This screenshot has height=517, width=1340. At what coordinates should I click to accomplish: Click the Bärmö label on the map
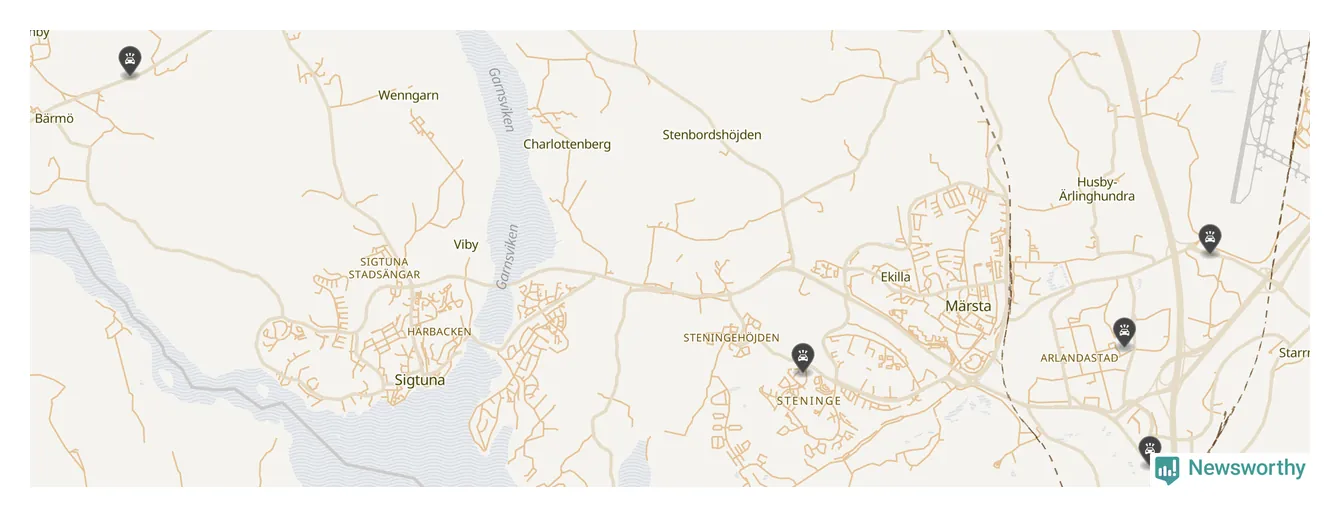[x=54, y=118]
